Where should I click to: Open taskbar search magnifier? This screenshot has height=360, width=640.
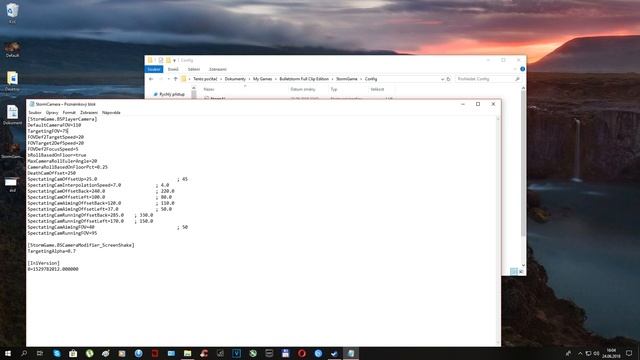24,353
